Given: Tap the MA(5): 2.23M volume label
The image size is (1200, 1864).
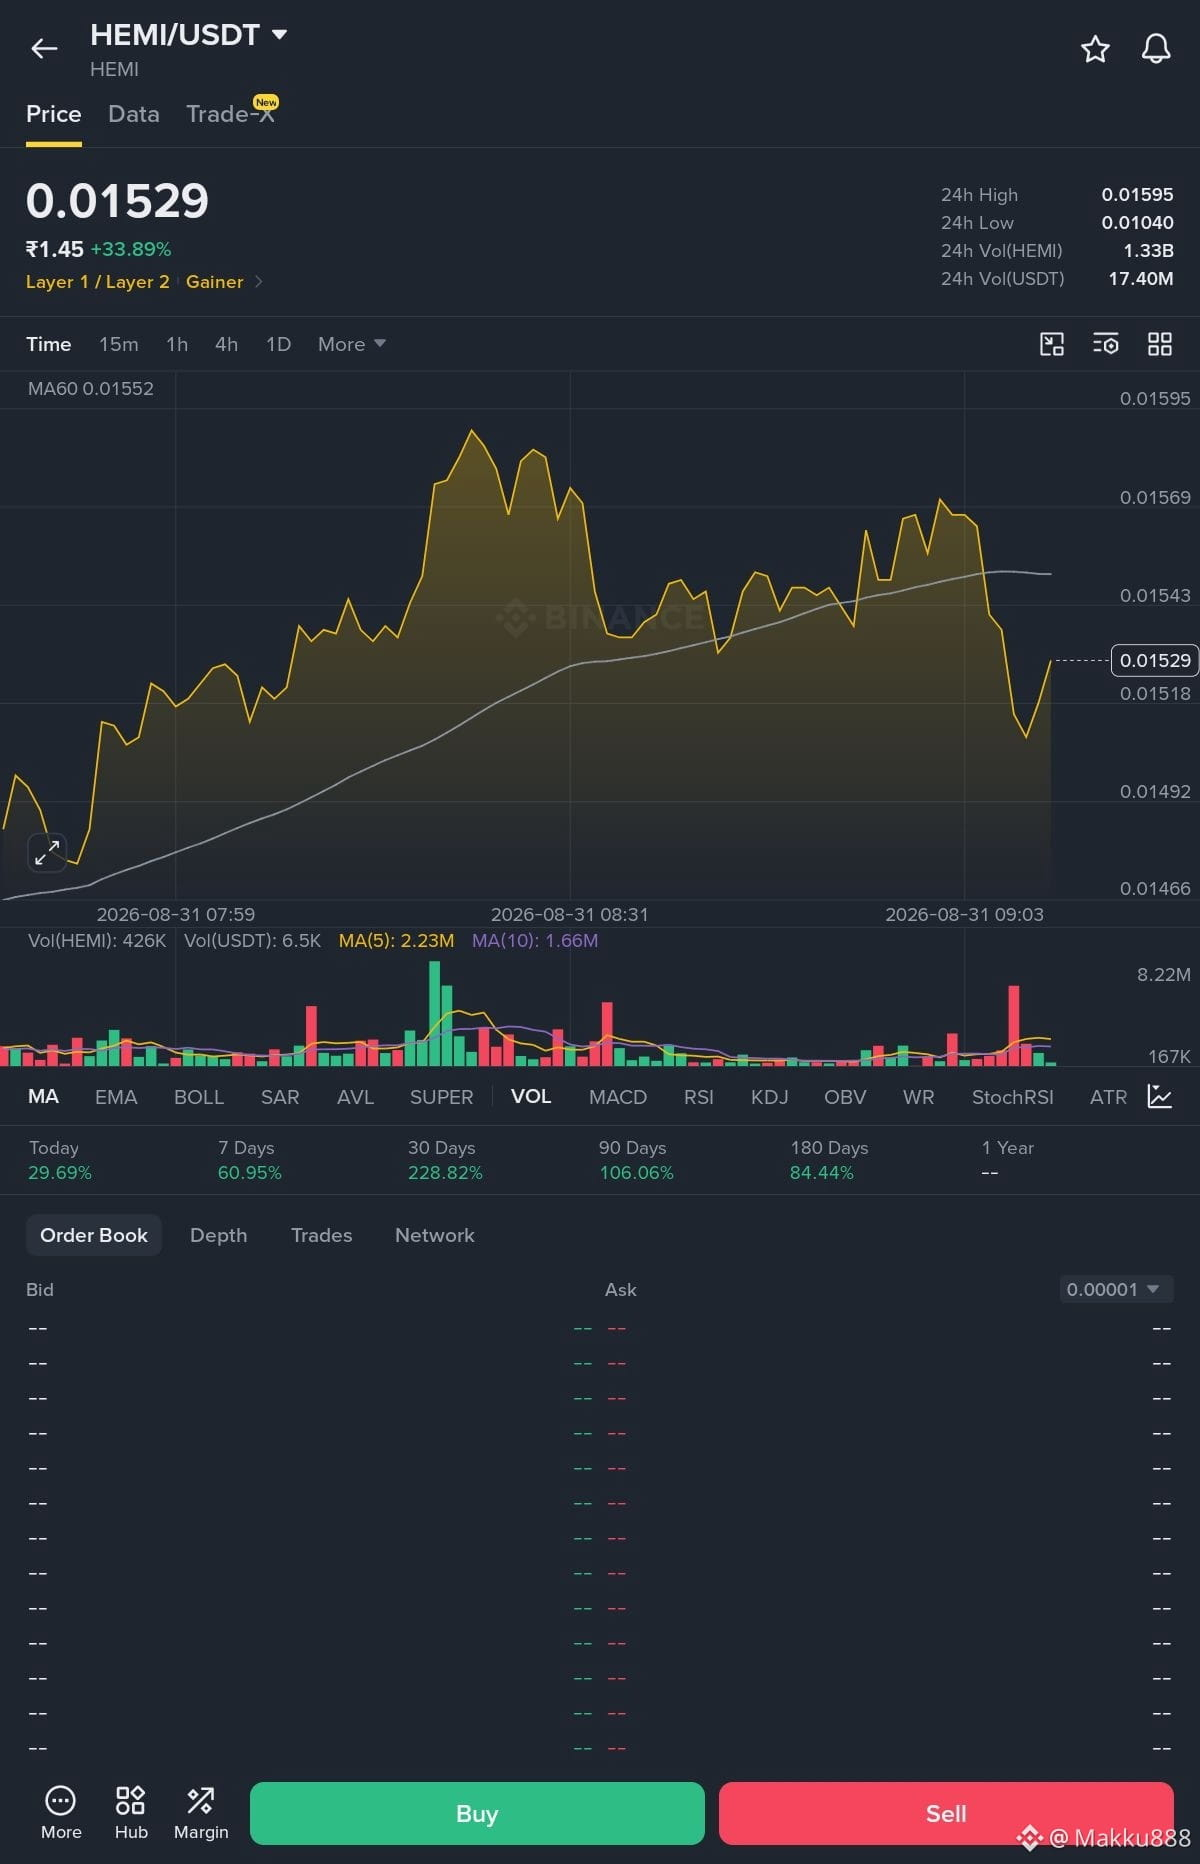Looking at the screenshot, I should 396,941.
